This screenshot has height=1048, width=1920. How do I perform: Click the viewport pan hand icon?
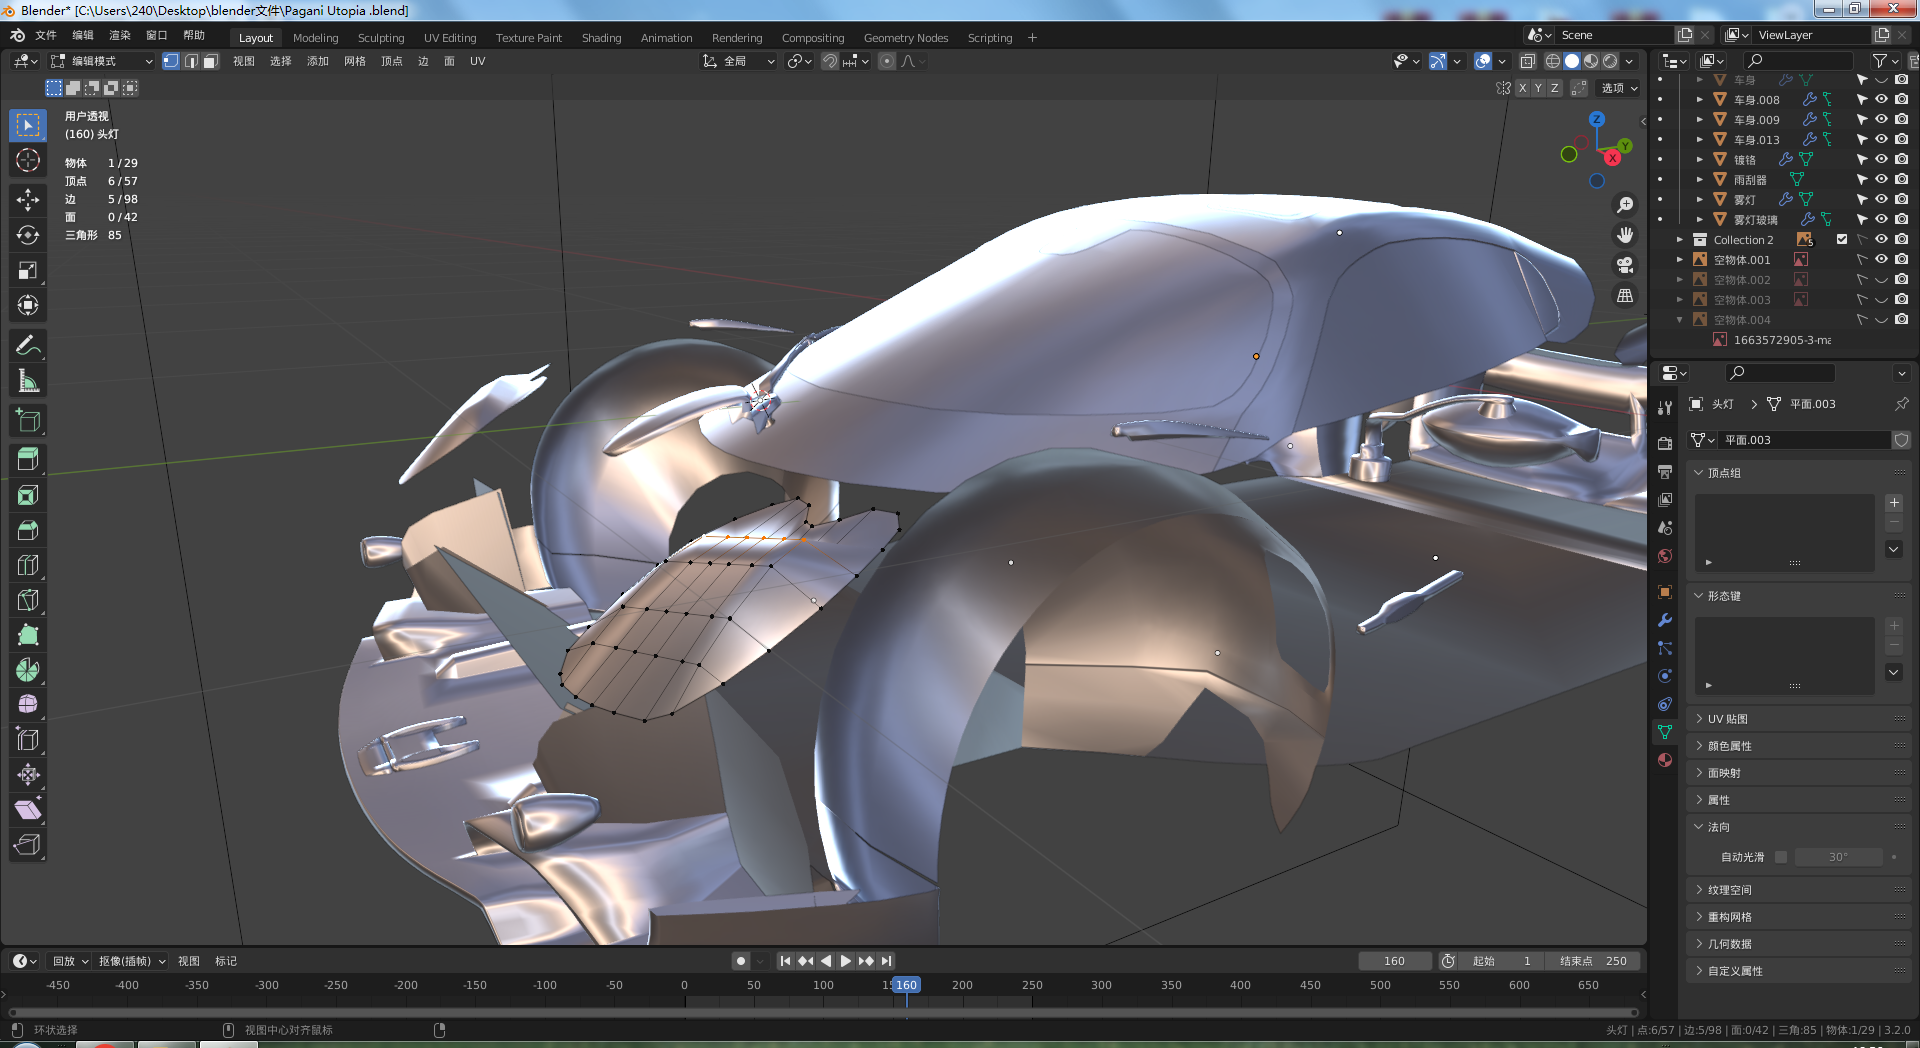(1625, 235)
